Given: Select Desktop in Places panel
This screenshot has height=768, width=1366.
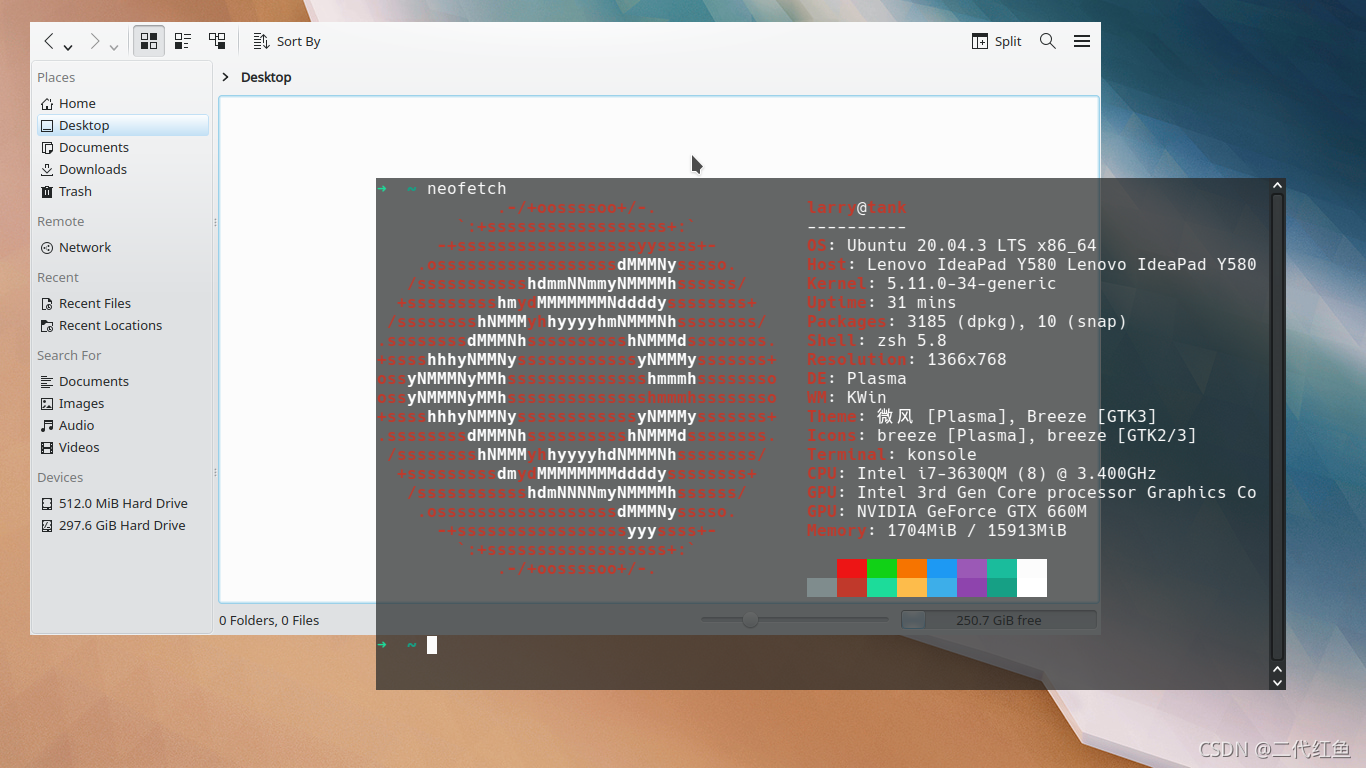Looking at the screenshot, I should pos(123,125).
